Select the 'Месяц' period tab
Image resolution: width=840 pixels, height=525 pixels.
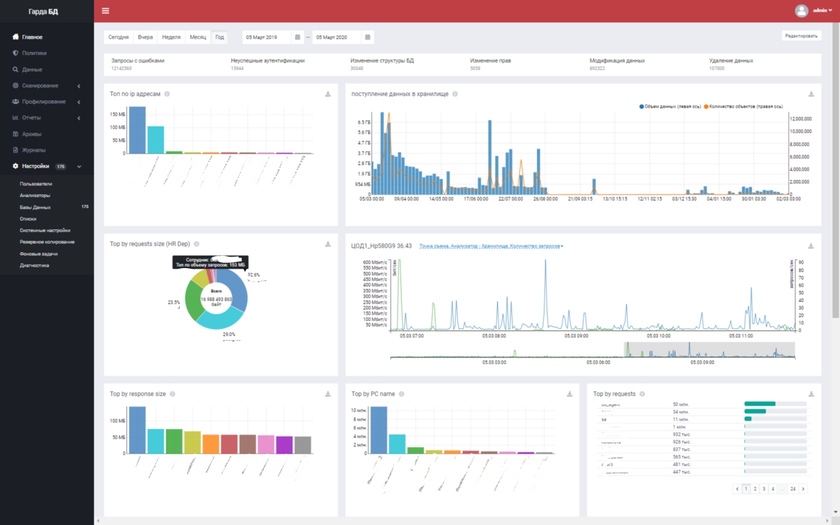coord(198,37)
